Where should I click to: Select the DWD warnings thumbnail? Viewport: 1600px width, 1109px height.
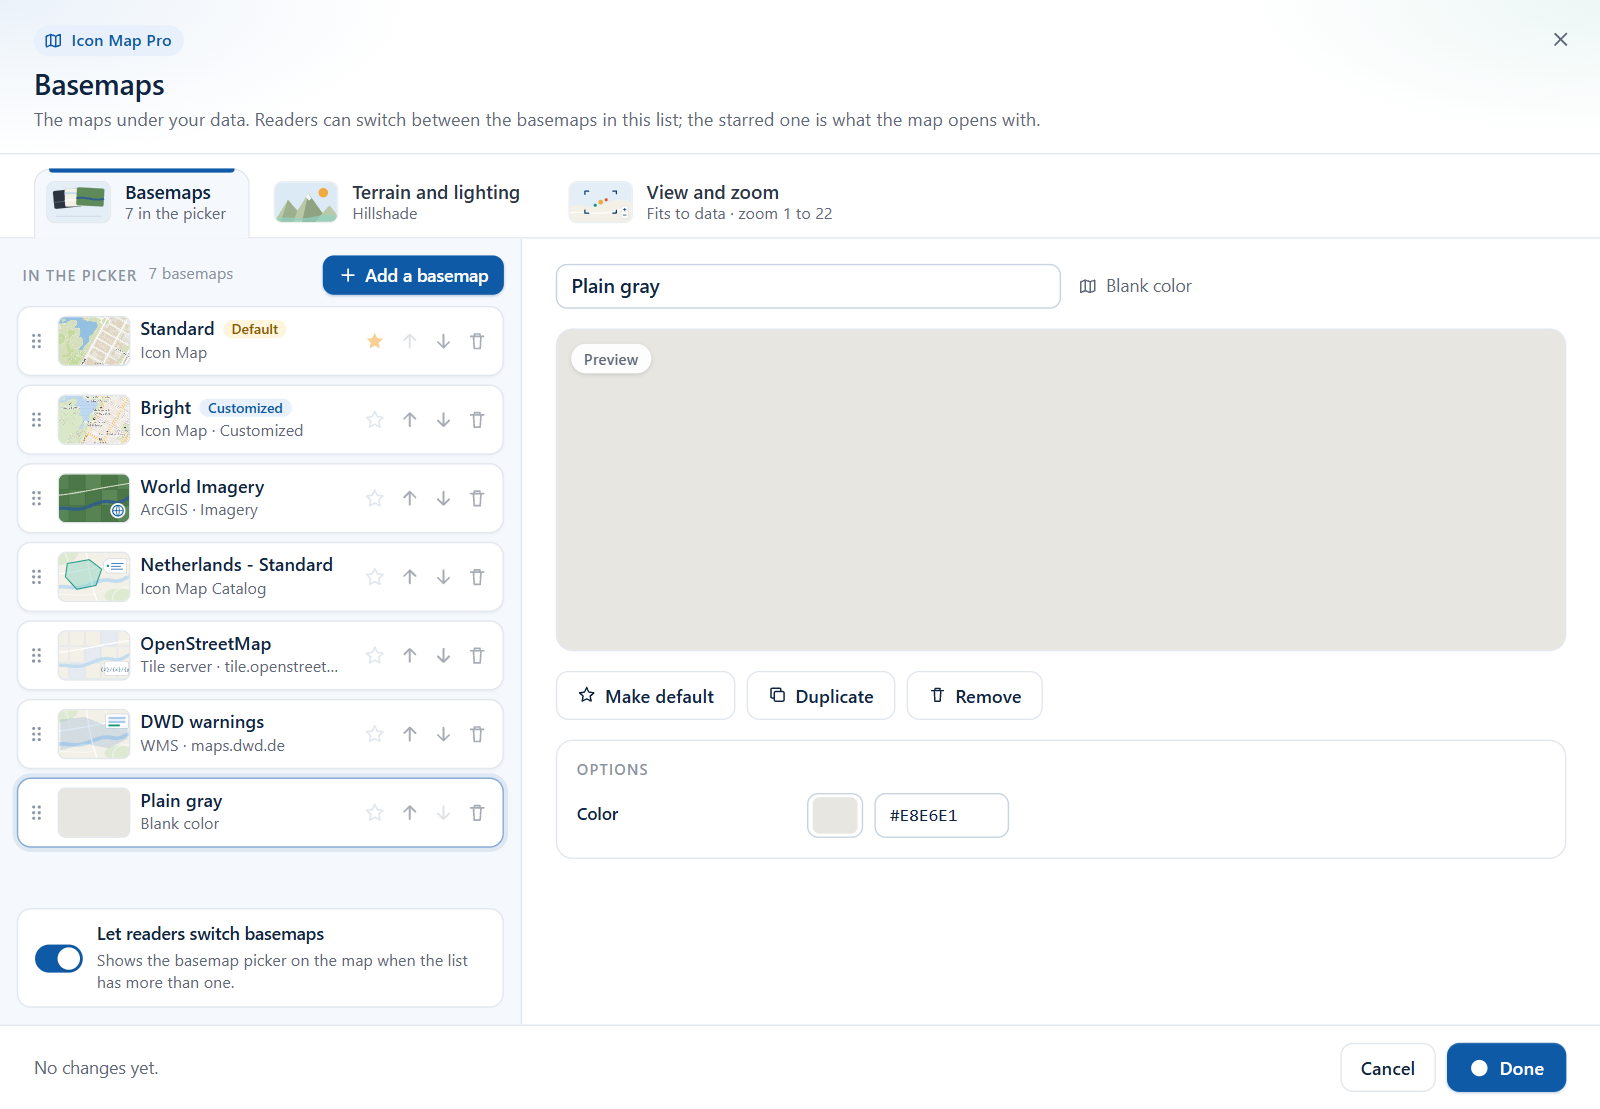[x=94, y=734]
